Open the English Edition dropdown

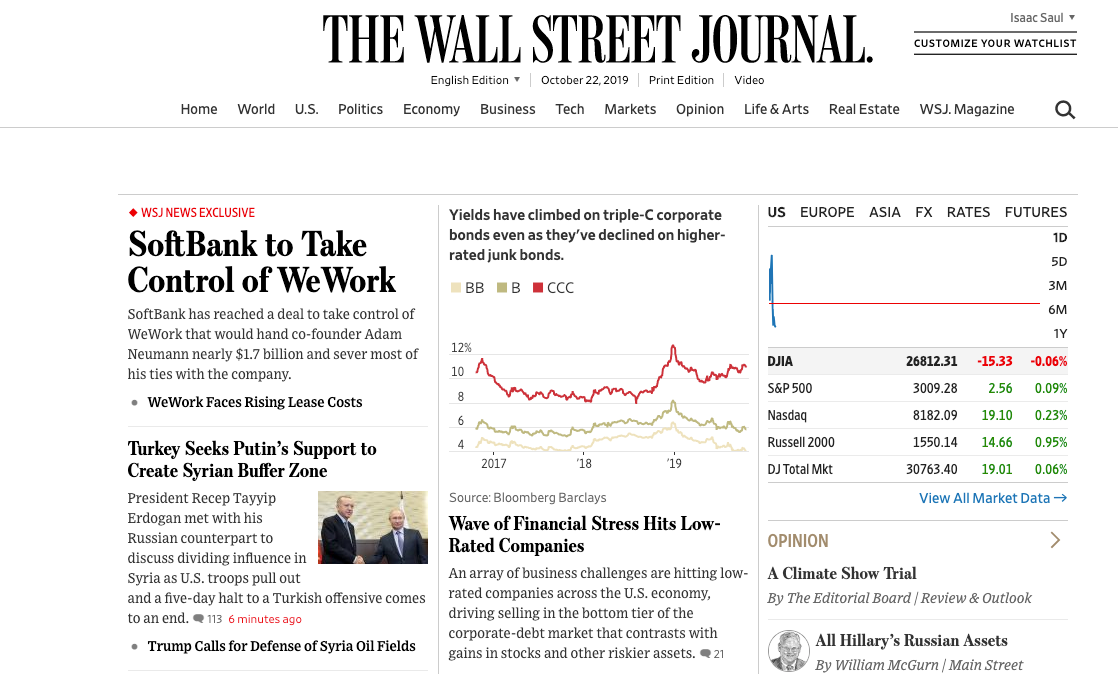(x=475, y=80)
